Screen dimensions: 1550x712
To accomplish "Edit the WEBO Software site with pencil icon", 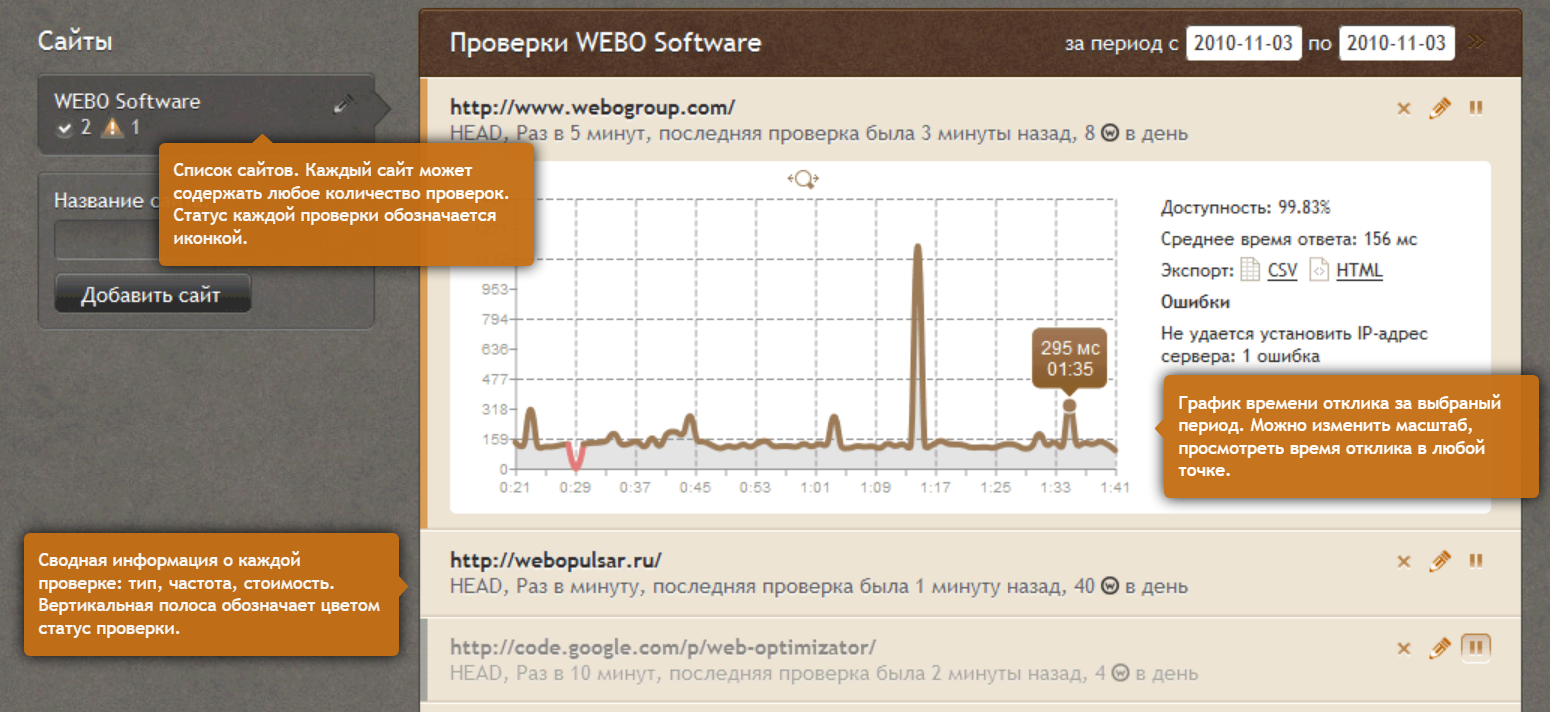I will [344, 103].
